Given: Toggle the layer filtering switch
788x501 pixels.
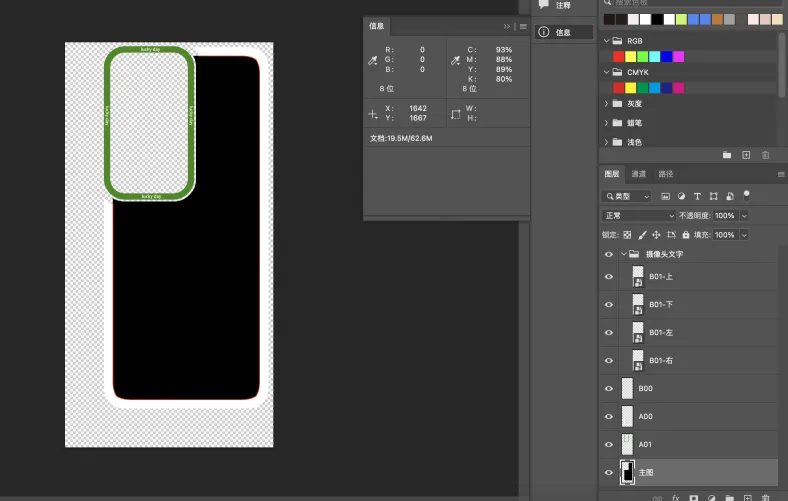Looking at the screenshot, I should [x=745, y=196].
